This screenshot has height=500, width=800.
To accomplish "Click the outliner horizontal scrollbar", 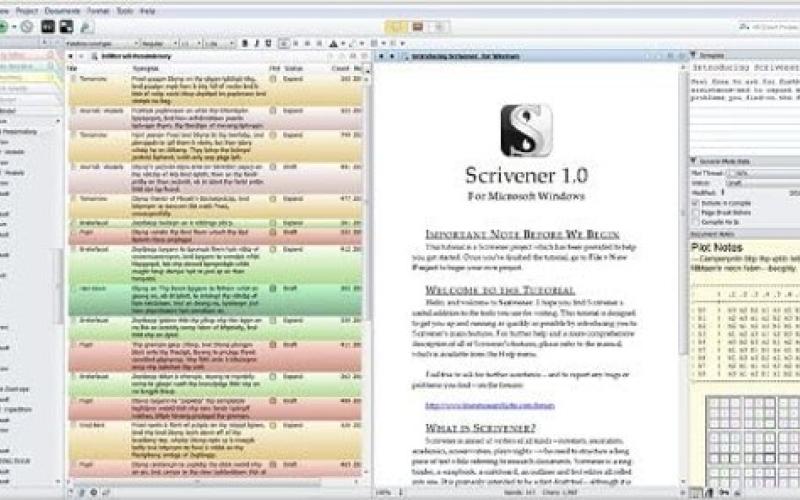I will [196, 482].
